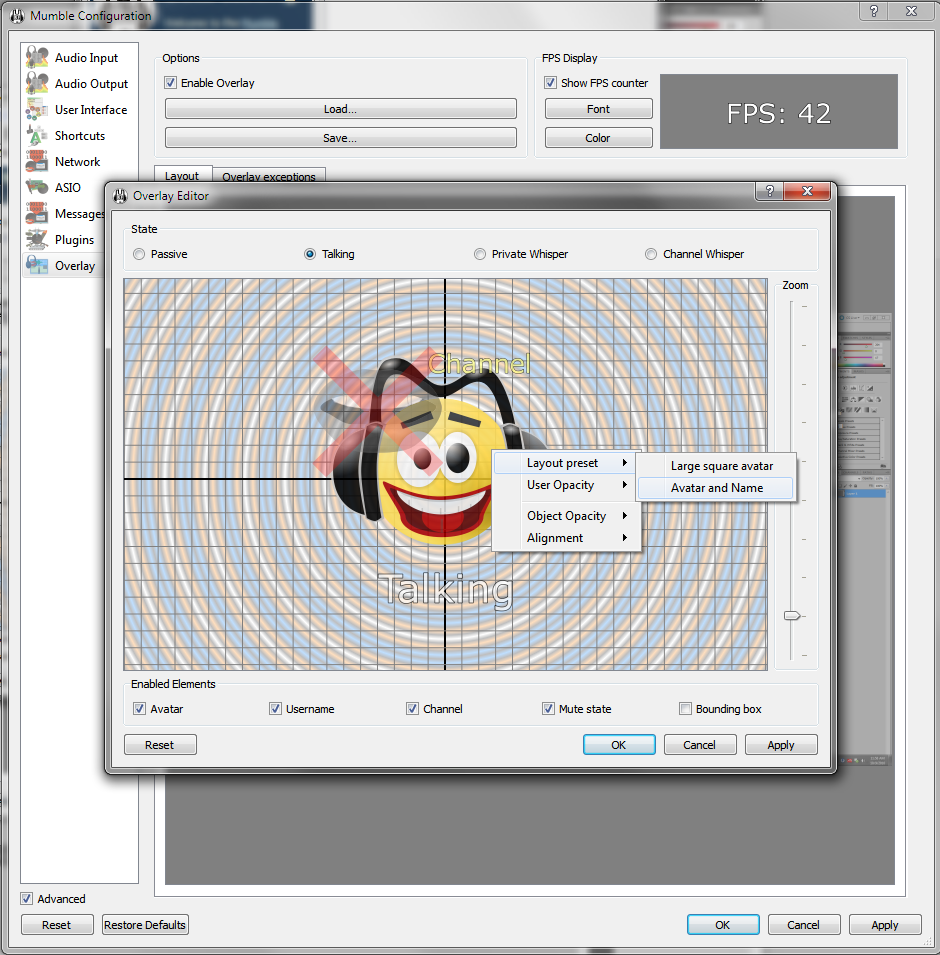Select the Passive state radio button
Image resolution: width=940 pixels, height=955 pixels.
(140, 254)
